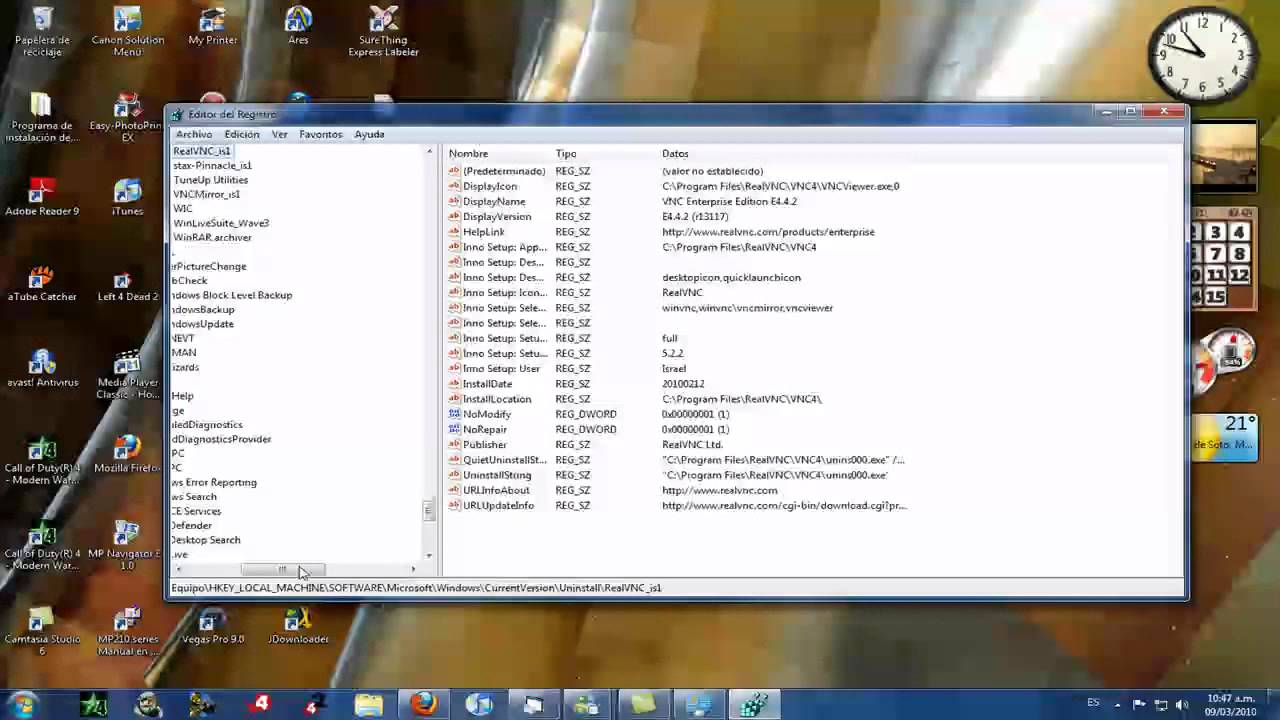Select the (Predeterminado) registry value

point(504,171)
